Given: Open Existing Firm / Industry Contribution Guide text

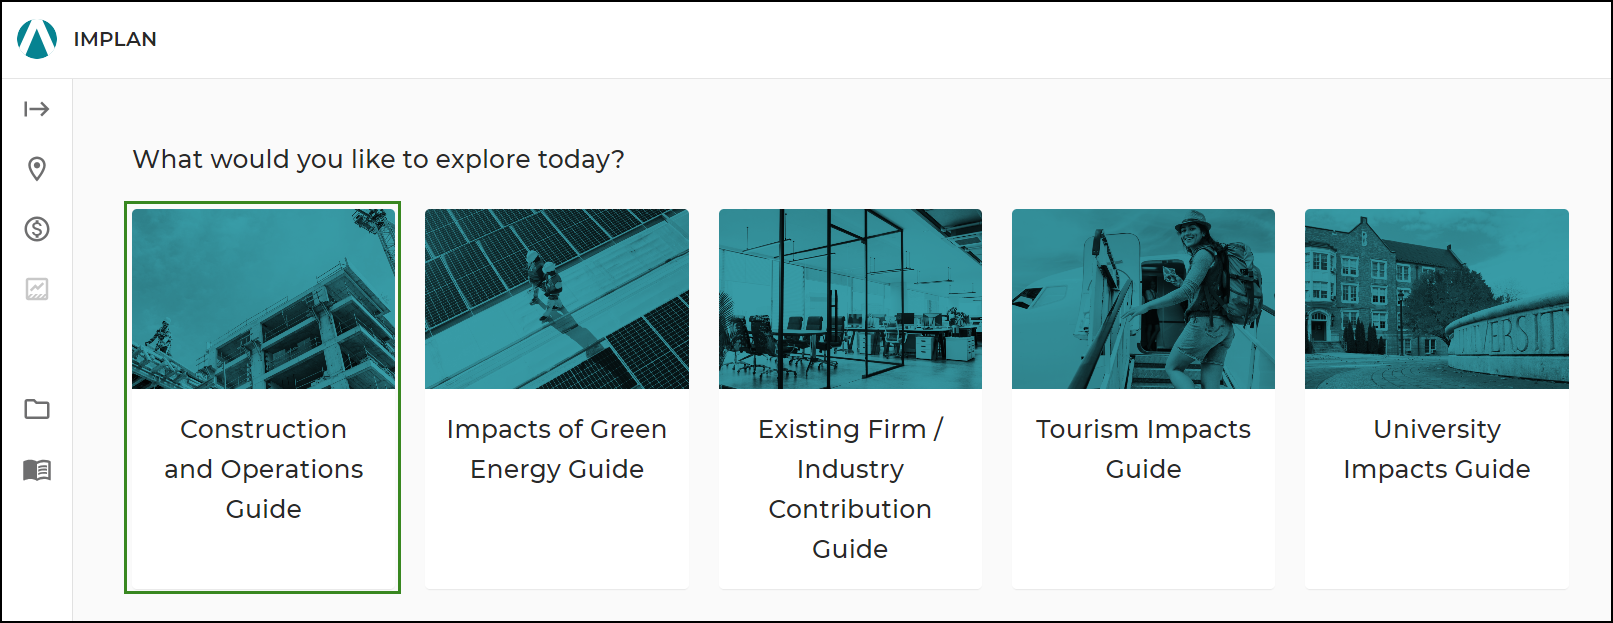Looking at the screenshot, I should click(x=850, y=489).
